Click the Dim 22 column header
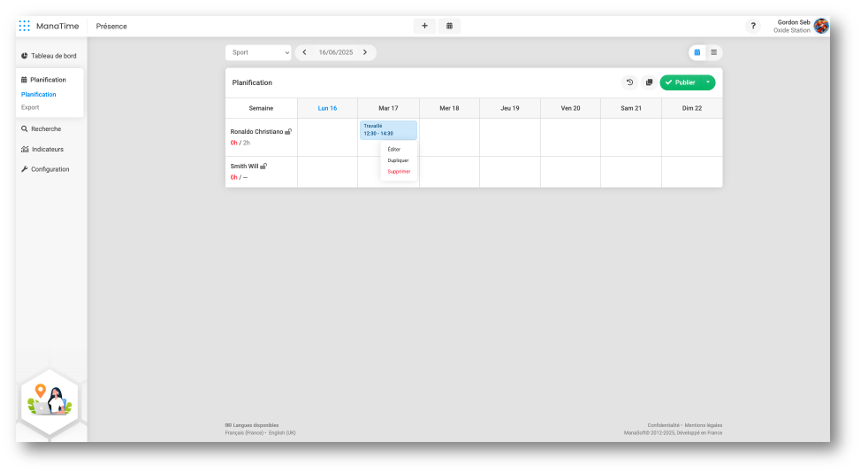The height and width of the screenshot is (473, 861). point(692,108)
